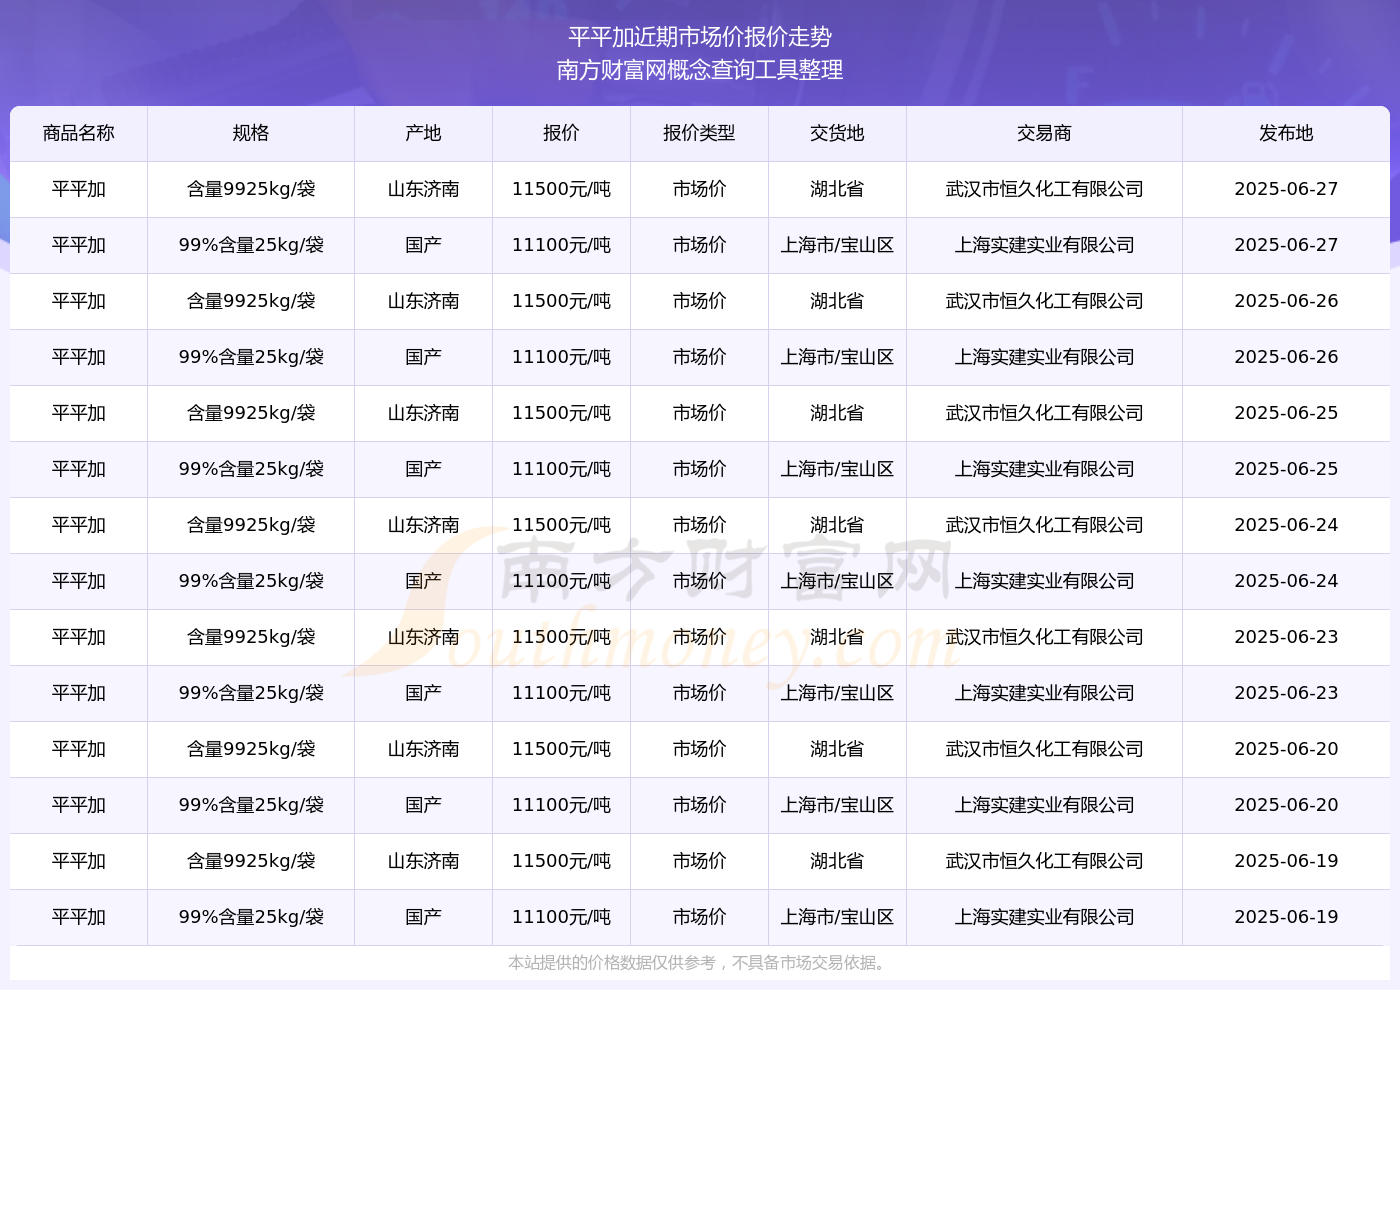
Task: Click the 11500元/吨 price in the 2025-06-27 row
Action: point(562,189)
